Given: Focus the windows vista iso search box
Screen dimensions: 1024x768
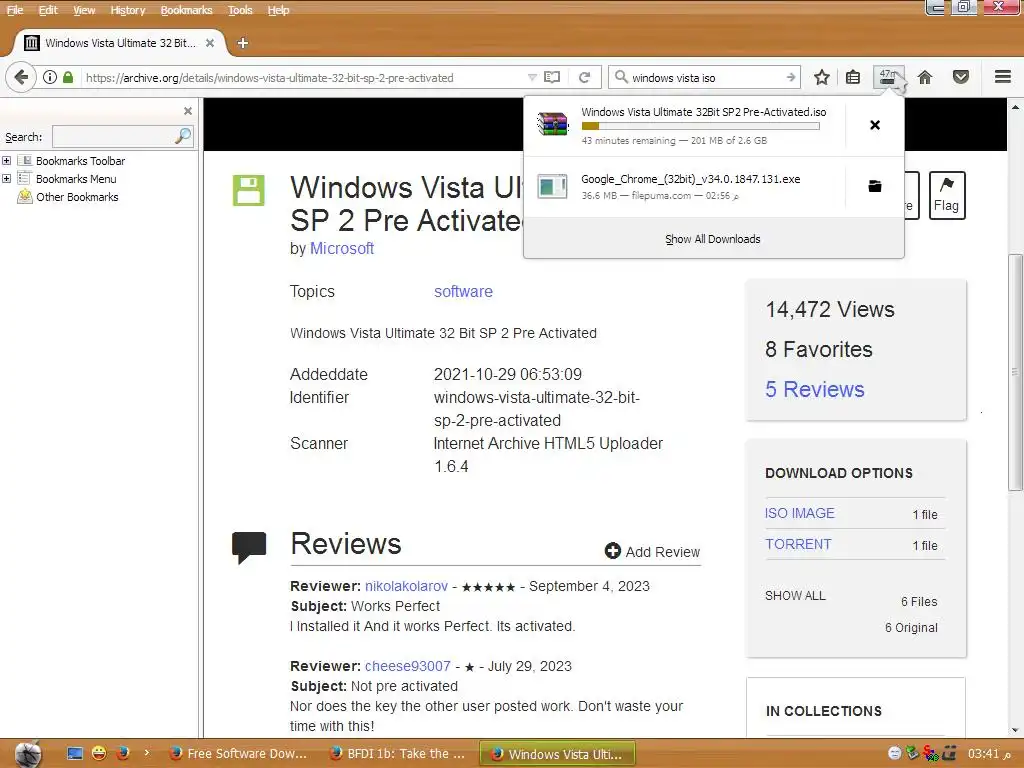Looking at the screenshot, I should tap(704, 77).
